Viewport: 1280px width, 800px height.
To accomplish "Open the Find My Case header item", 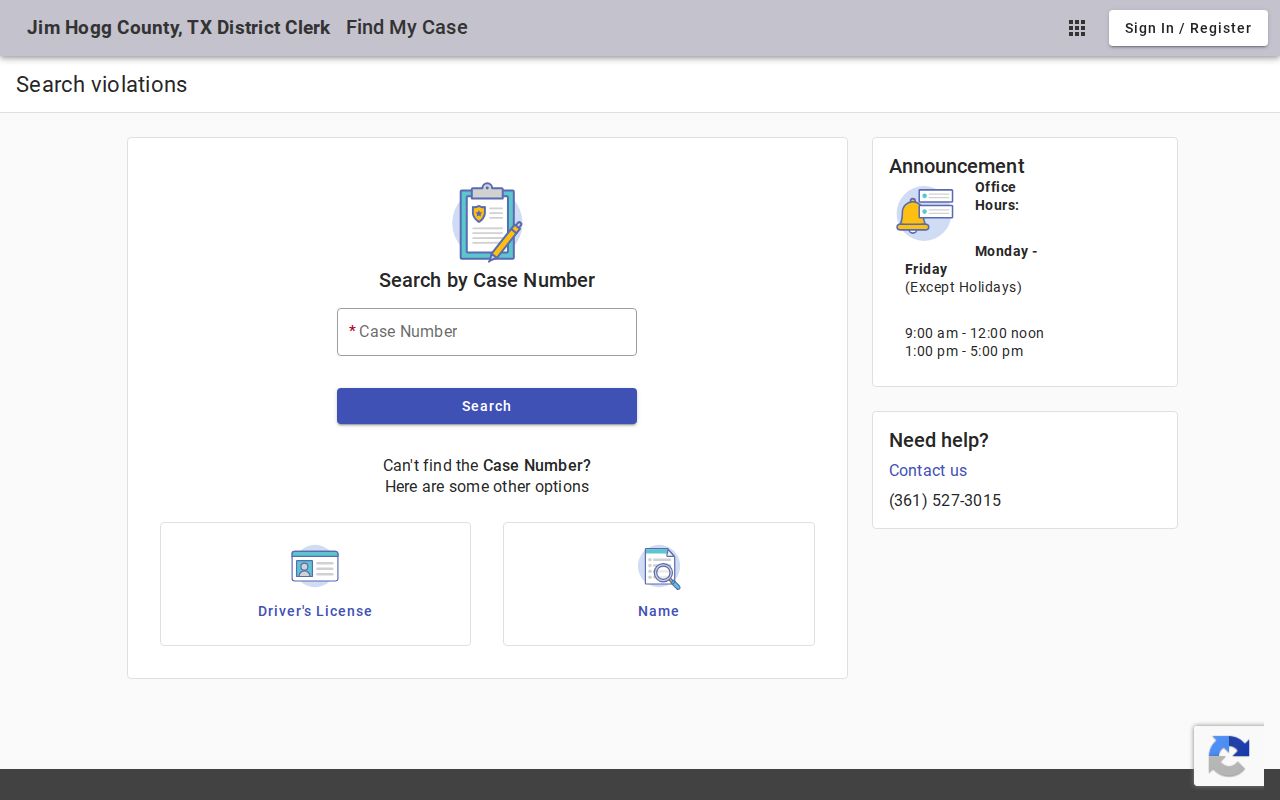I will 407,28.
